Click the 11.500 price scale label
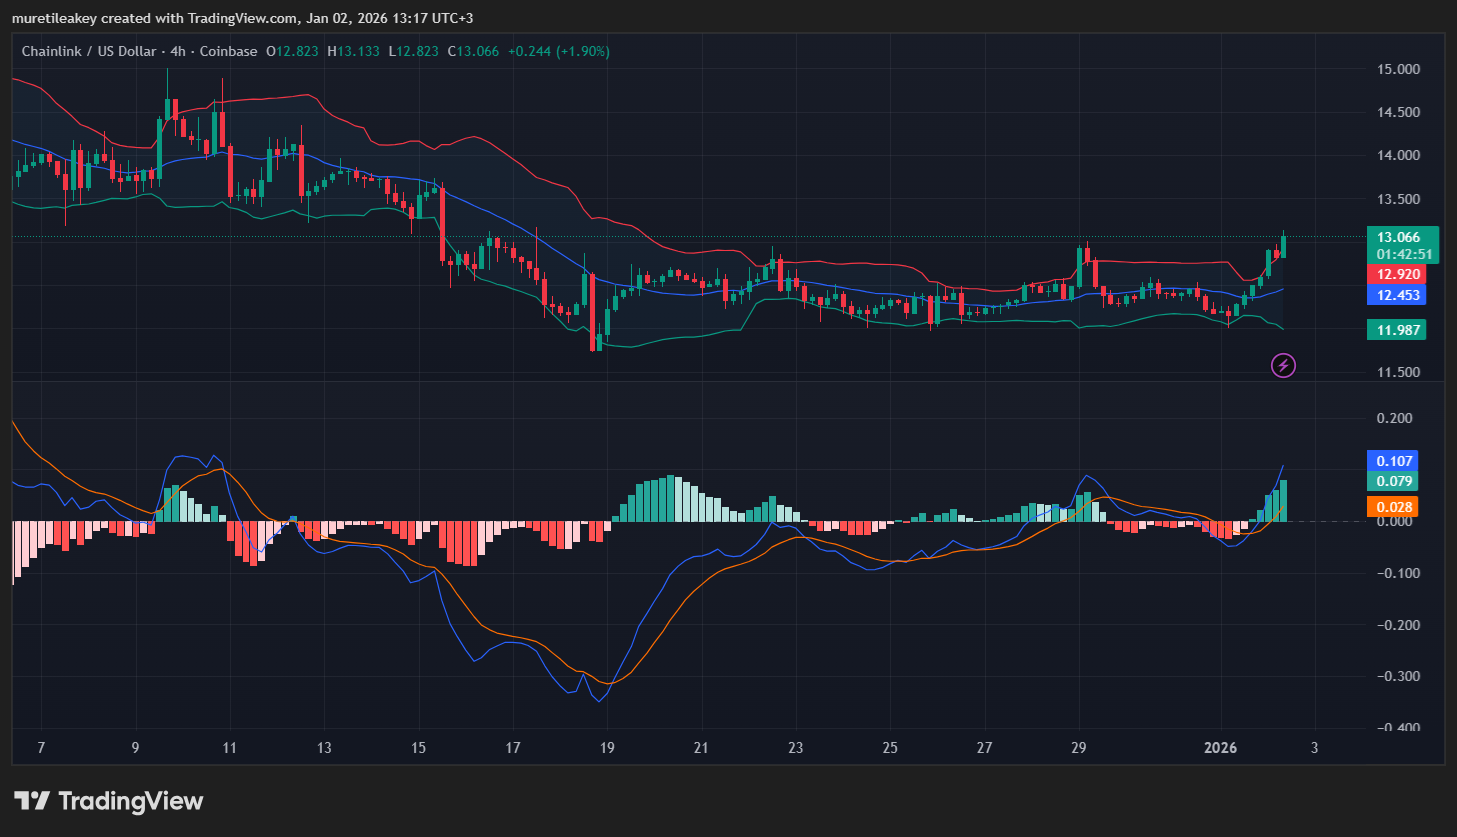This screenshot has width=1457, height=837. point(1398,372)
